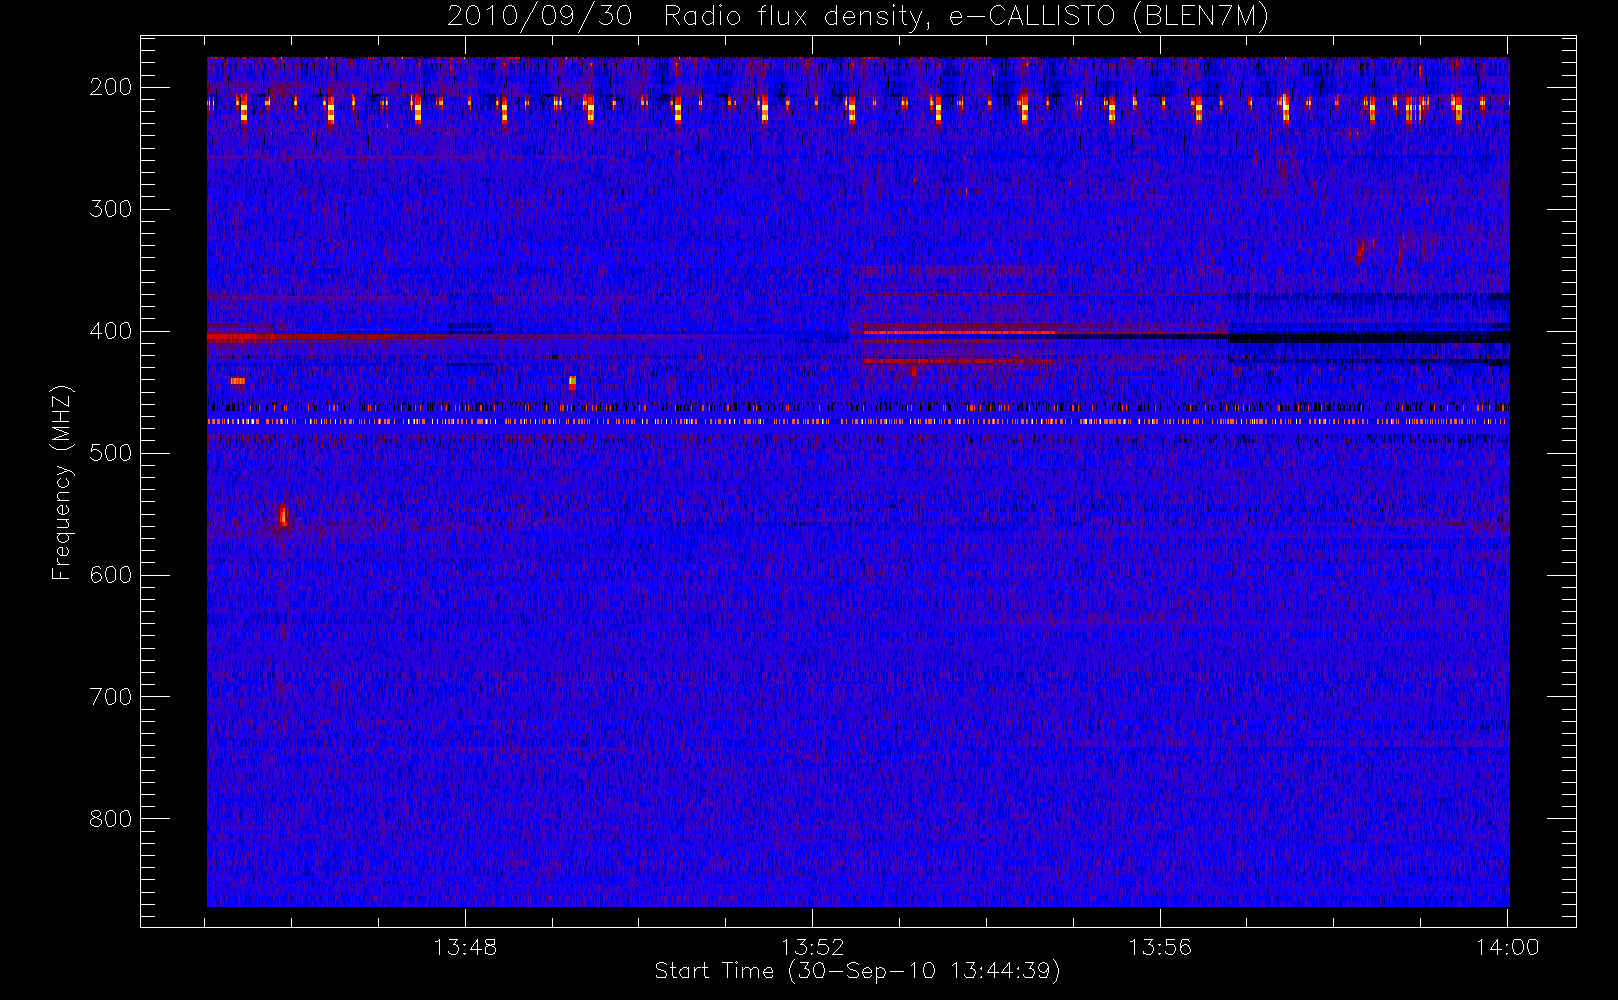This screenshot has width=1618, height=1000.
Task: Click the bright burst near 550 MHz
Action: tap(283, 516)
